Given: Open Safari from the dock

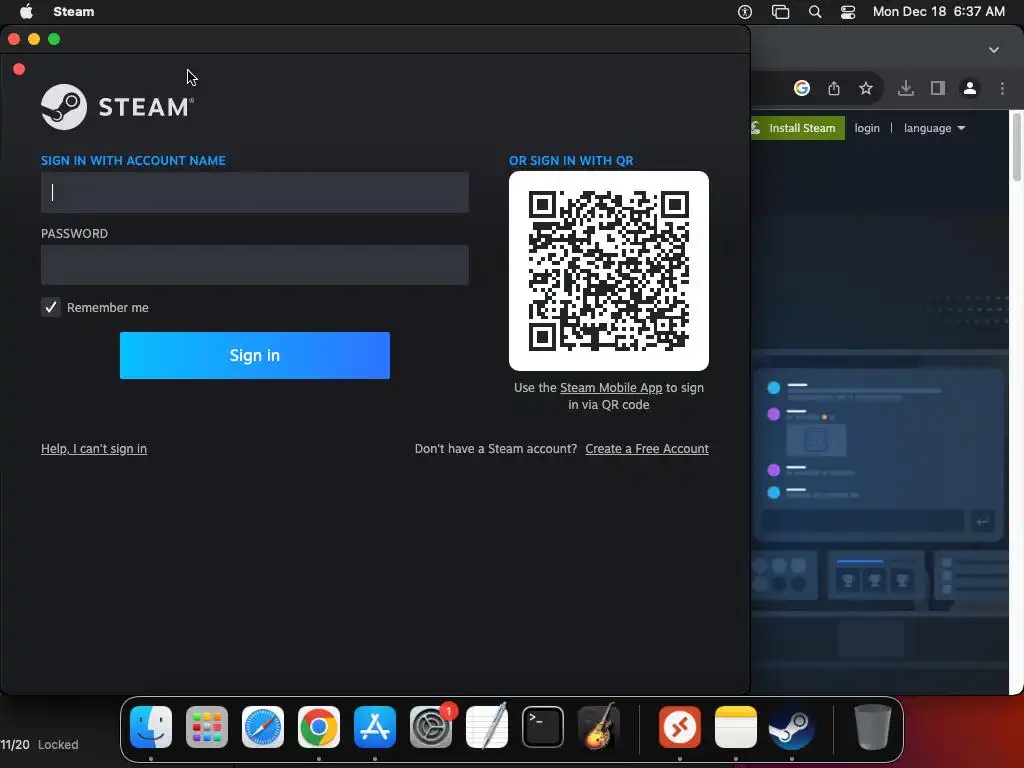Looking at the screenshot, I should pyautogui.click(x=263, y=727).
